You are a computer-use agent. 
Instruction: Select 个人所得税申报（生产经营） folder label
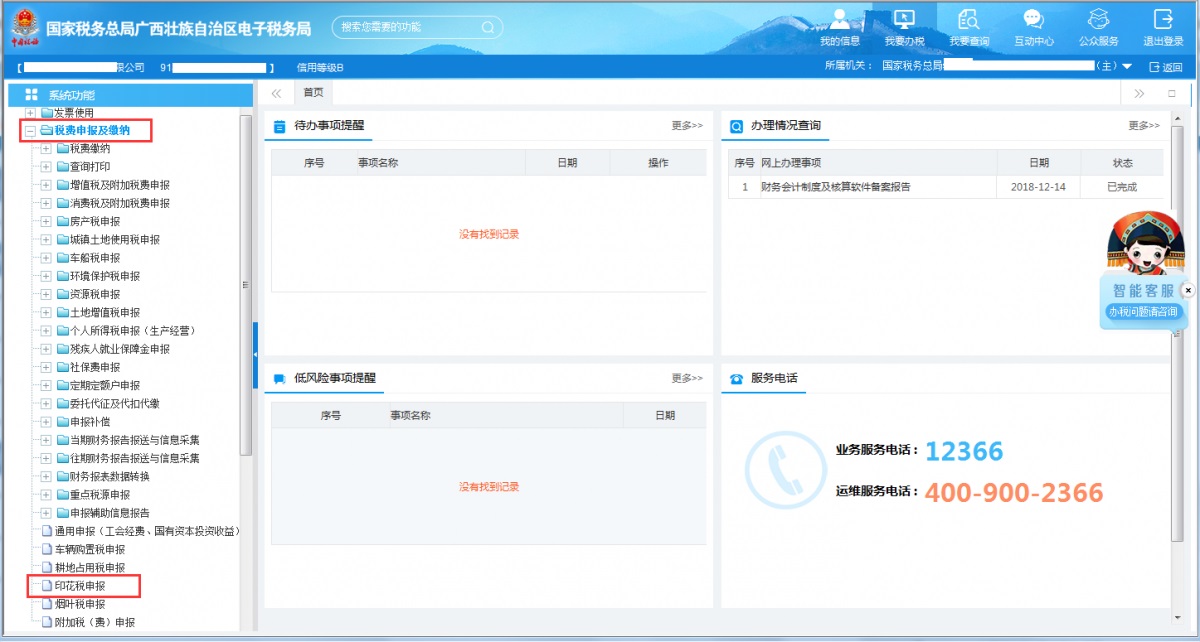pyautogui.click(x=132, y=331)
